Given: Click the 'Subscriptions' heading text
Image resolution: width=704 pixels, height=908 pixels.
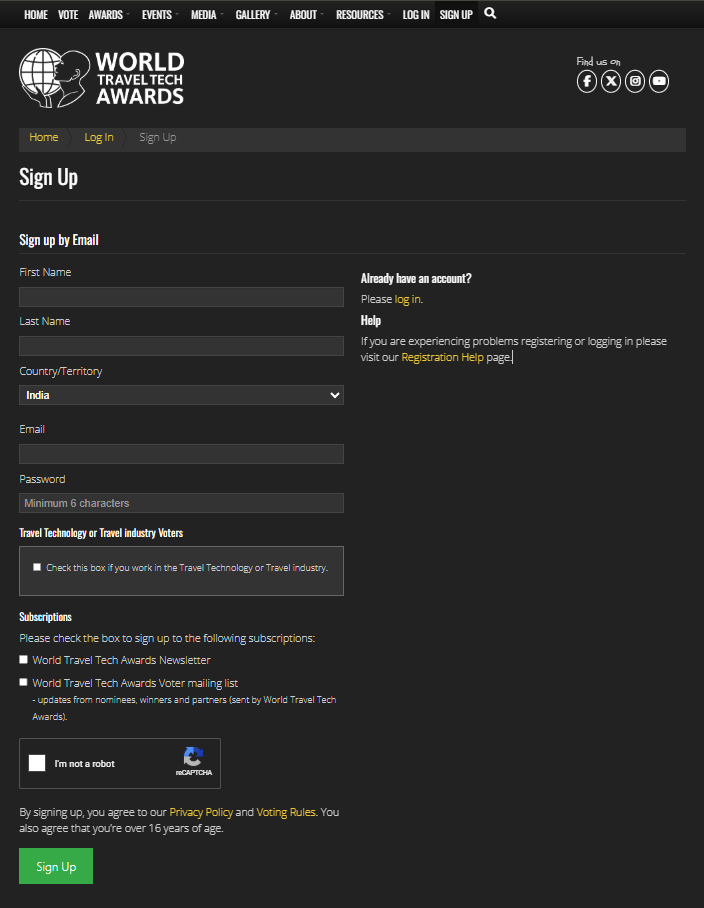Looking at the screenshot, I should coord(45,617).
